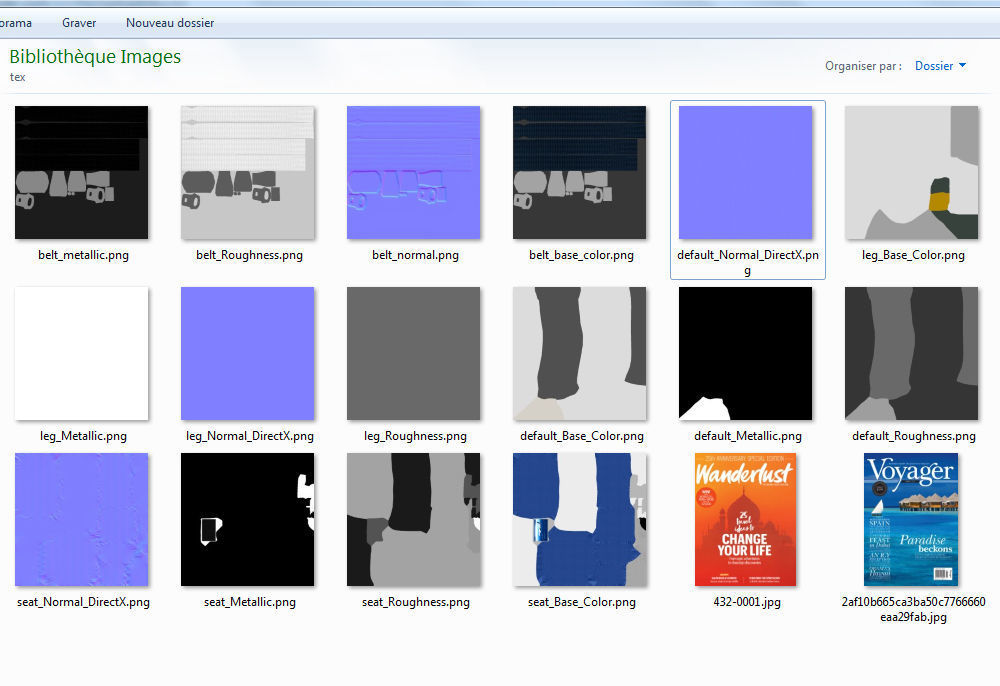Select the Voyager magazine cover thumbnail

pyautogui.click(x=911, y=520)
